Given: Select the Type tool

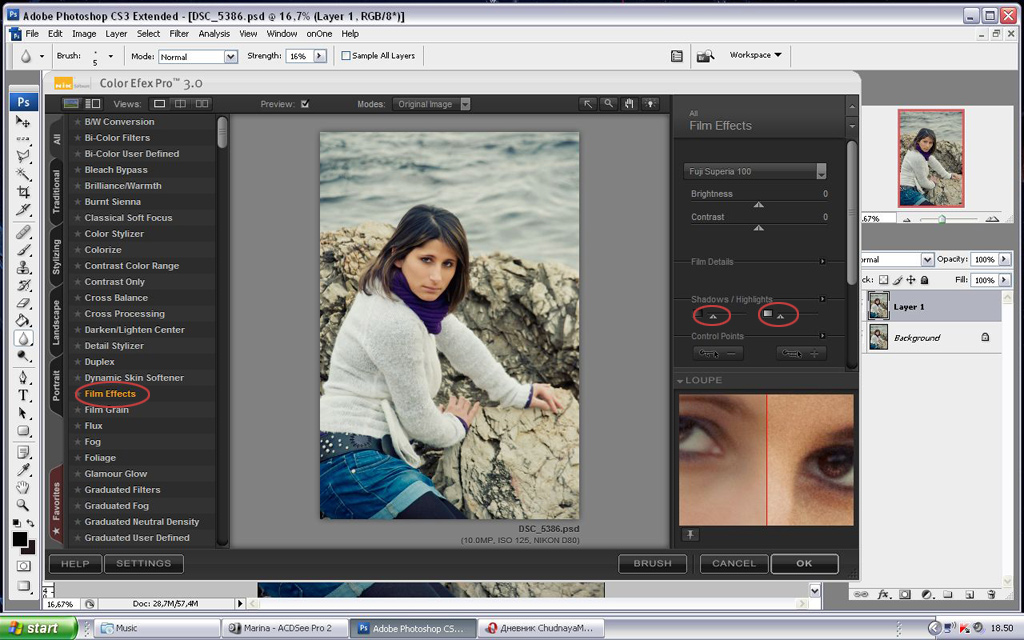Looking at the screenshot, I should (x=23, y=395).
